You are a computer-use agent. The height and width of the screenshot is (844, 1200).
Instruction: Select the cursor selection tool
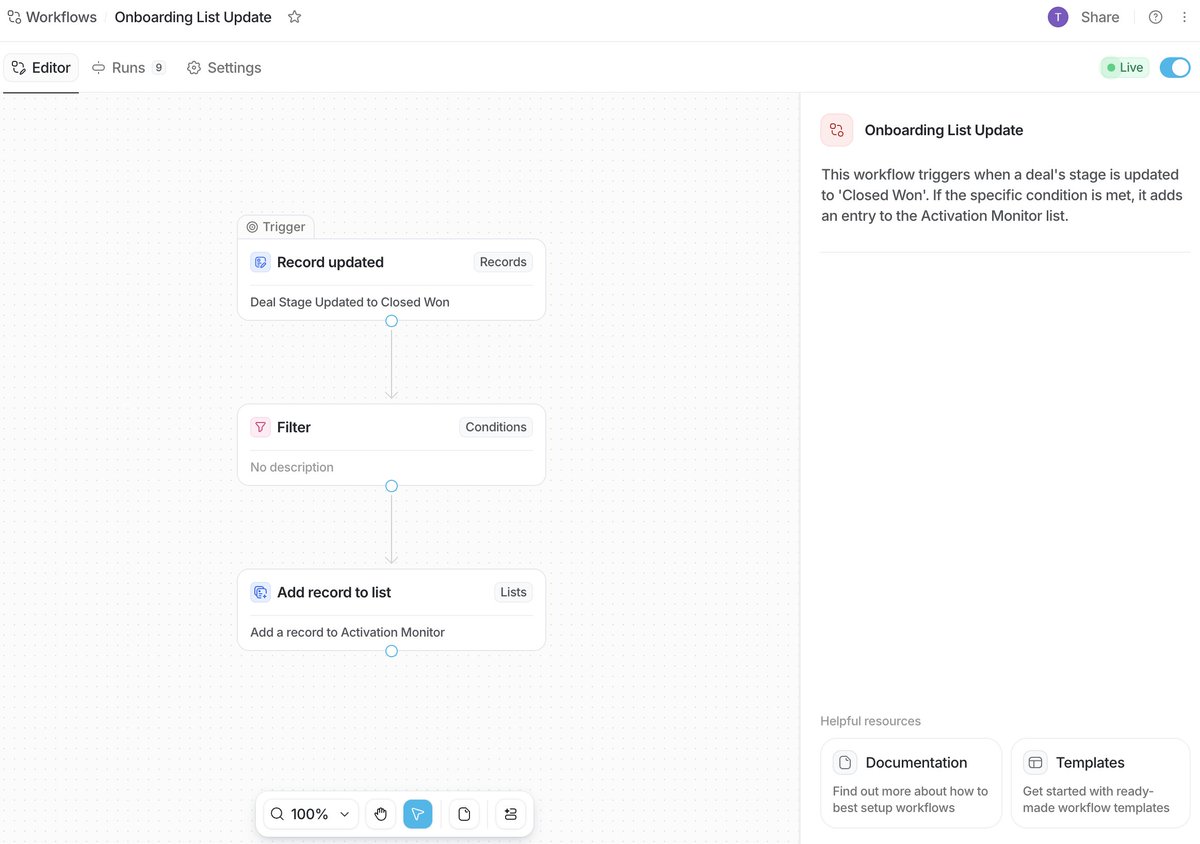click(417, 813)
